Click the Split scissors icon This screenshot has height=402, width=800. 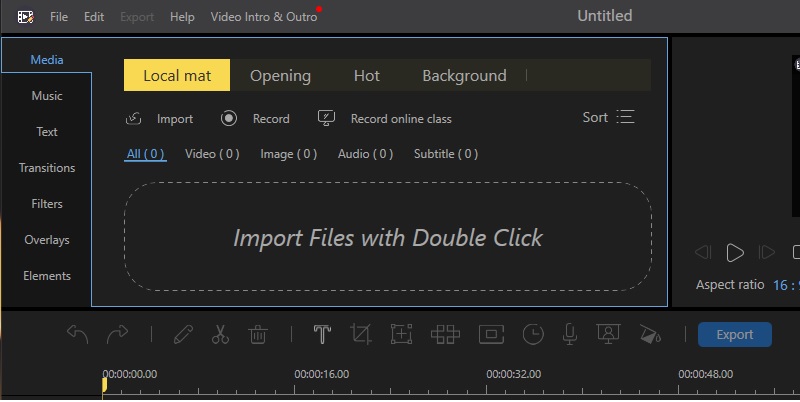coord(220,335)
